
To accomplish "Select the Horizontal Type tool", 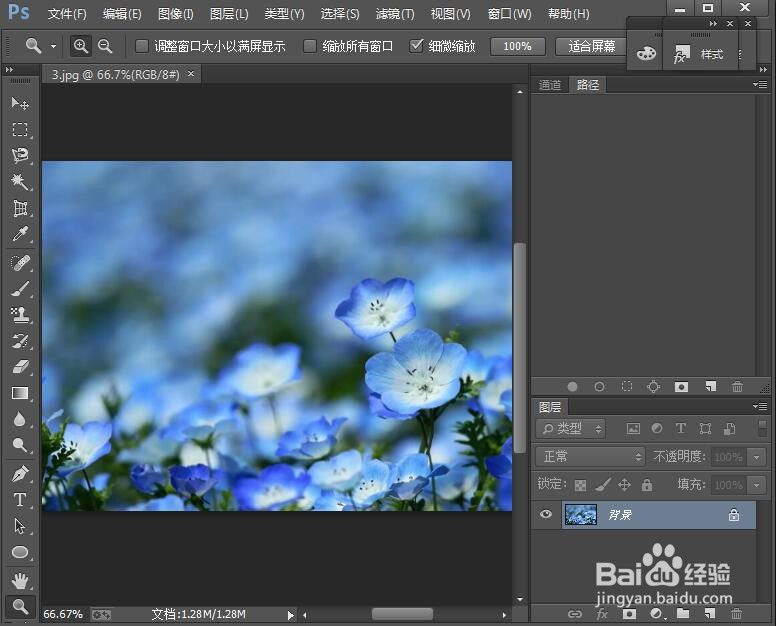I will click(20, 500).
